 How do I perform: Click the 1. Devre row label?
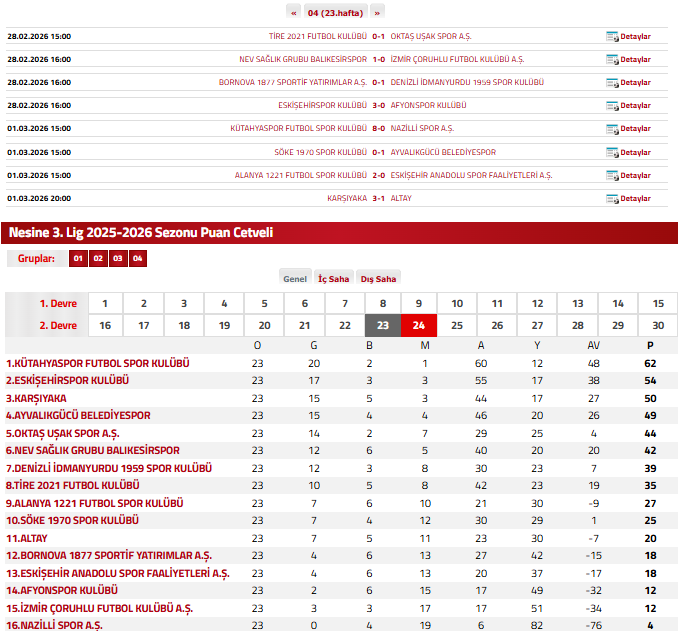[x=58, y=304]
